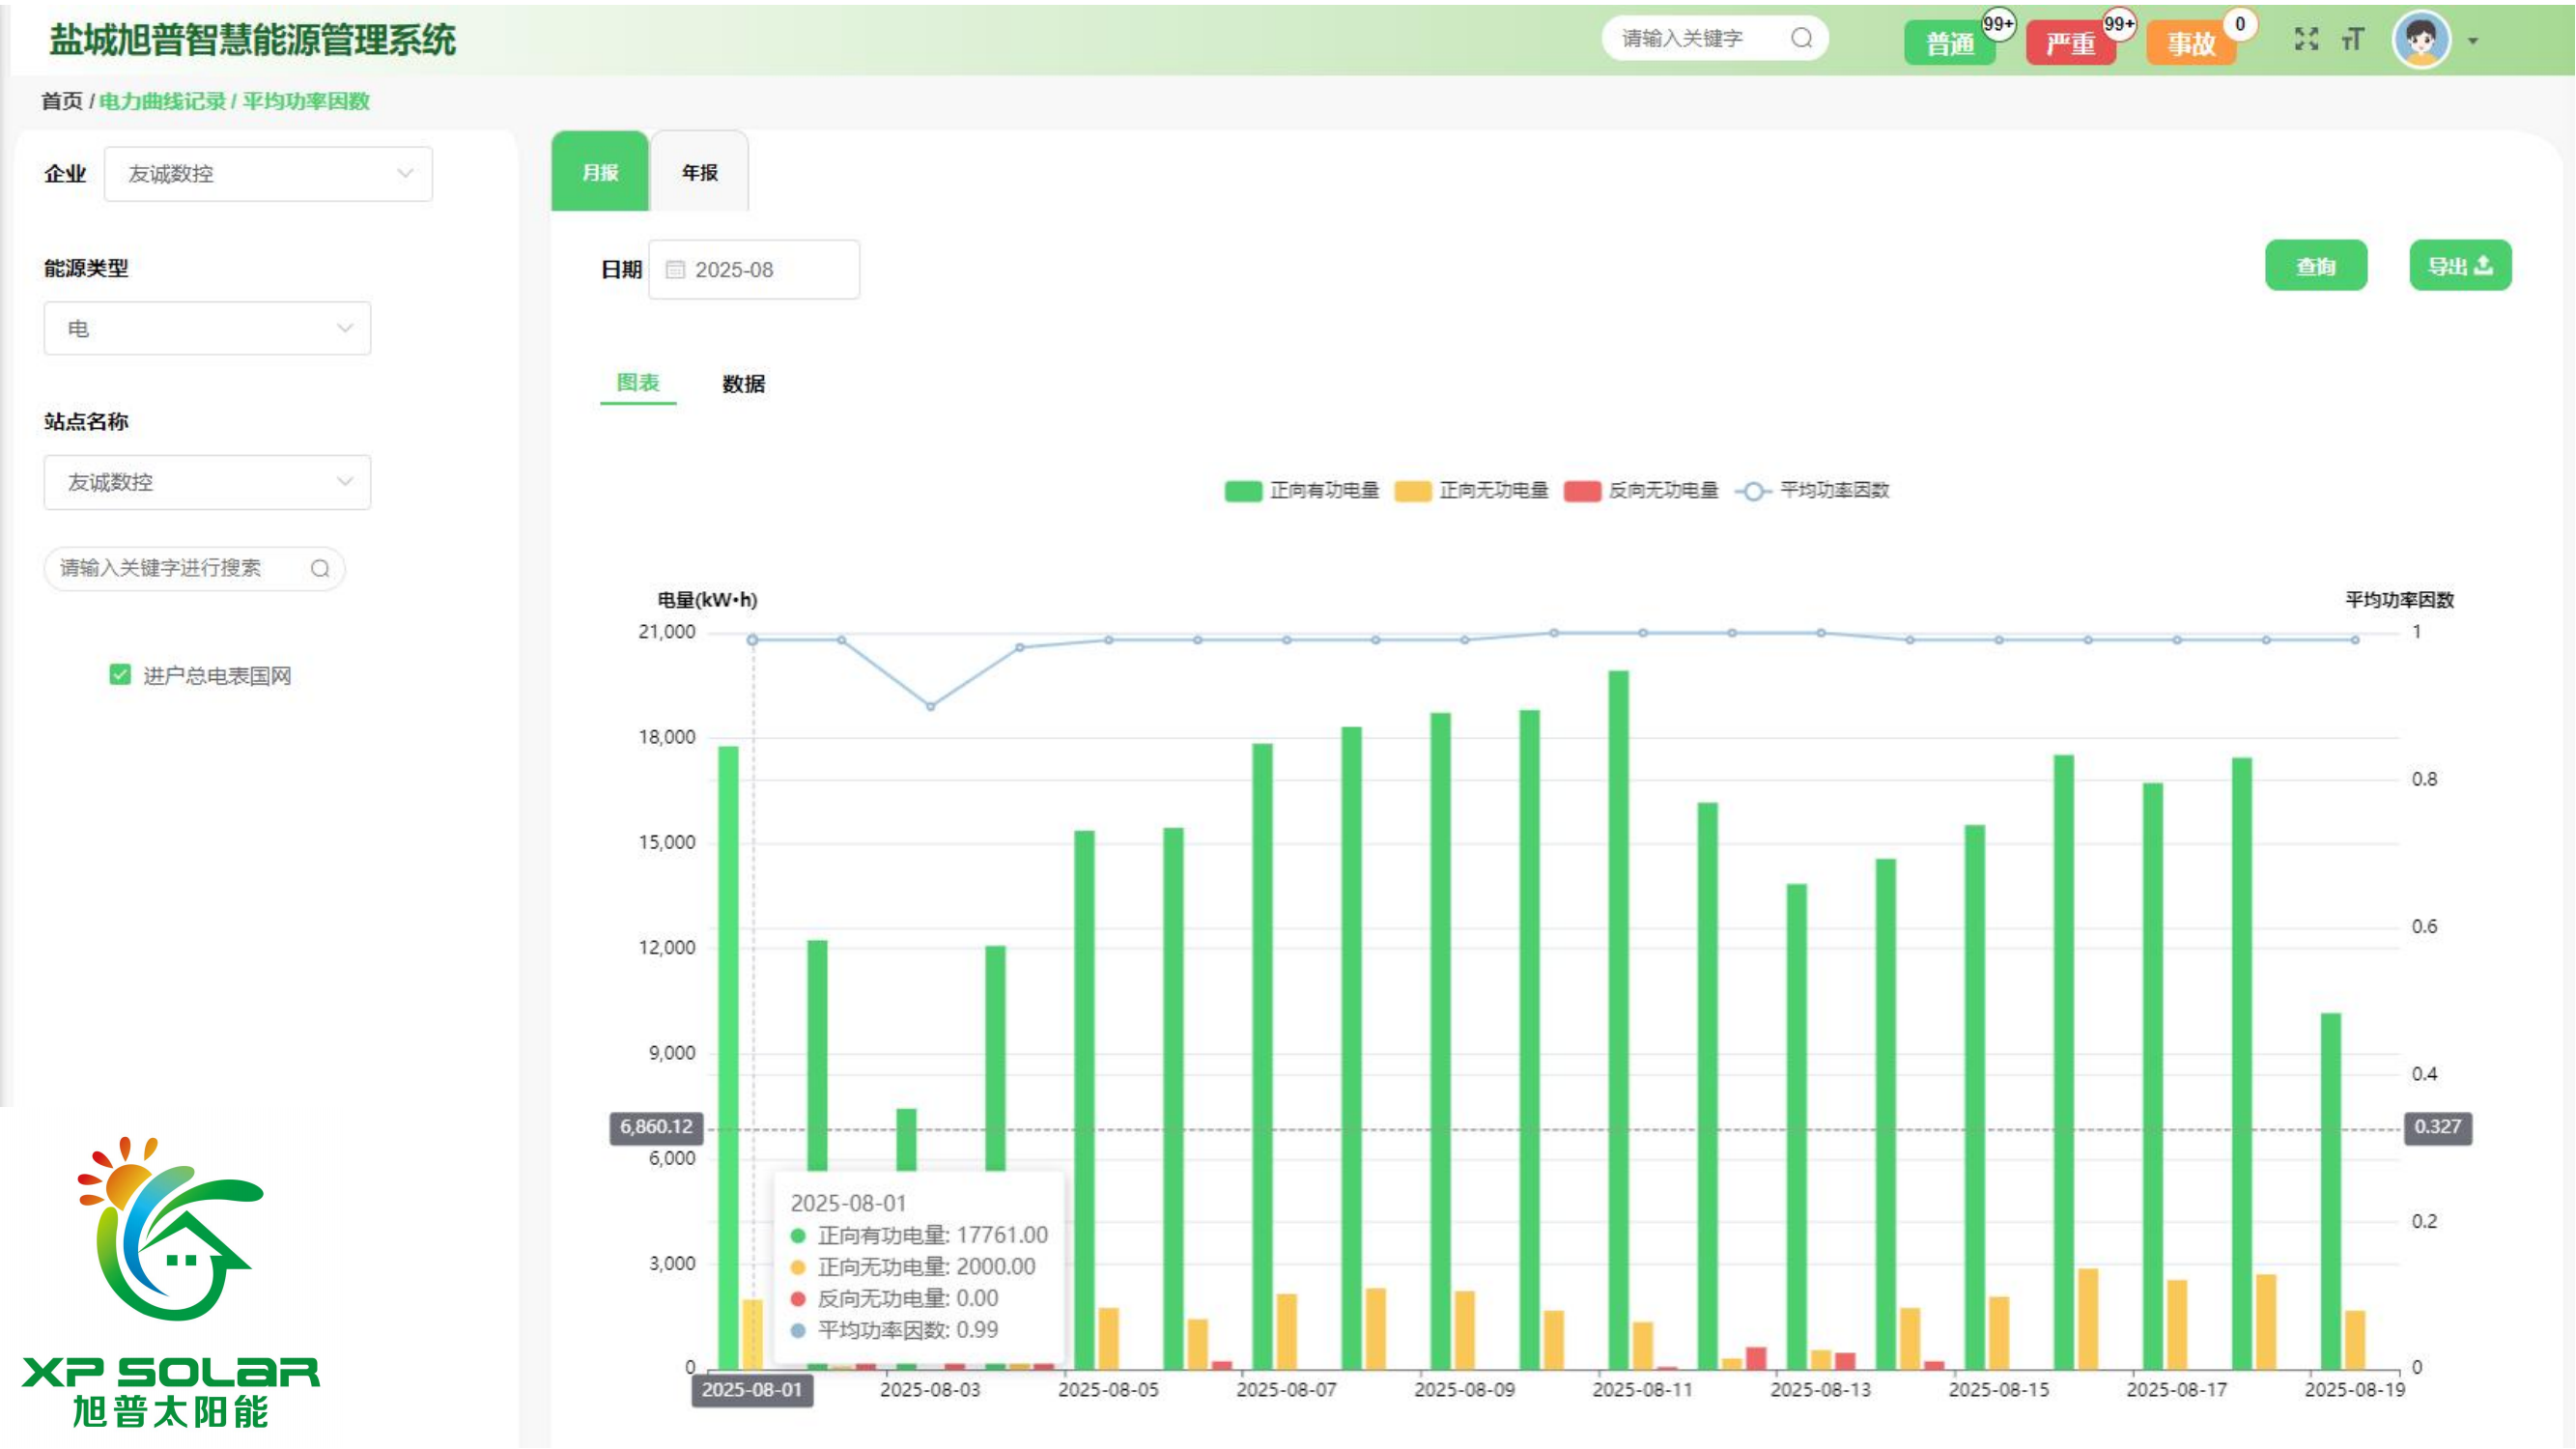Expand the 能源类型 dropdown
The height and width of the screenshot is (1449, 2576).
coord(207,328)
